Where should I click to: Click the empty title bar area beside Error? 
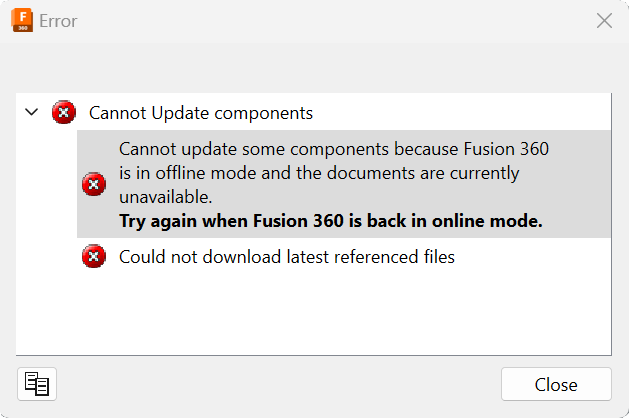[x=333, y=21]
